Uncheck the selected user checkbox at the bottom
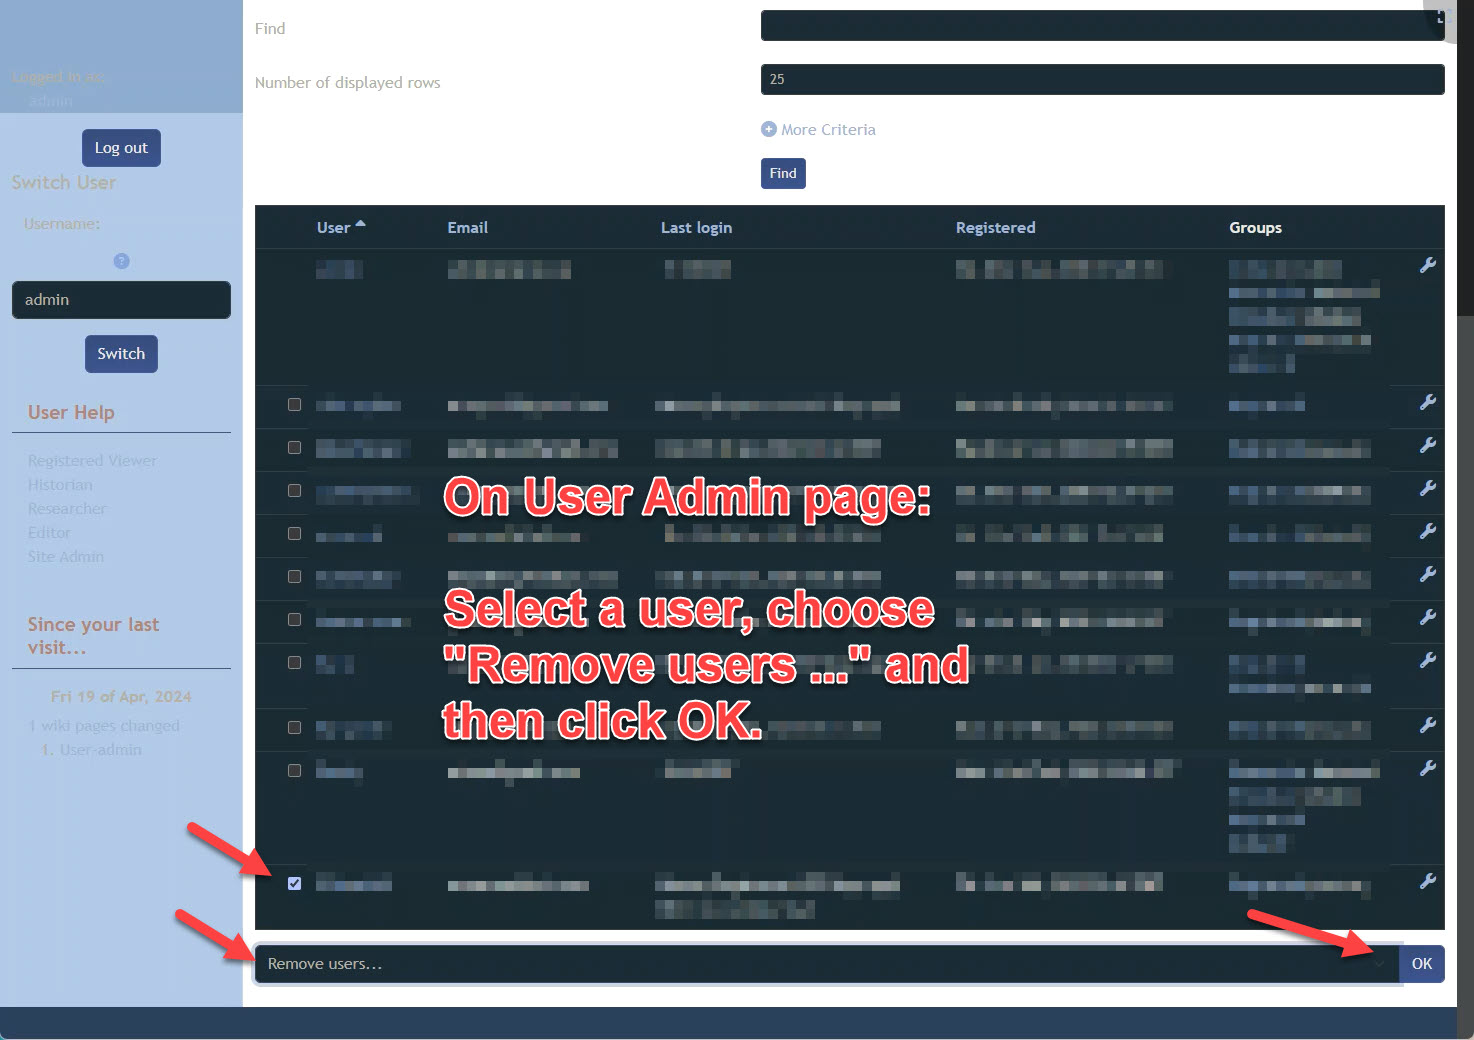This screenshot has width=1474, height=1040. [294, 883]
